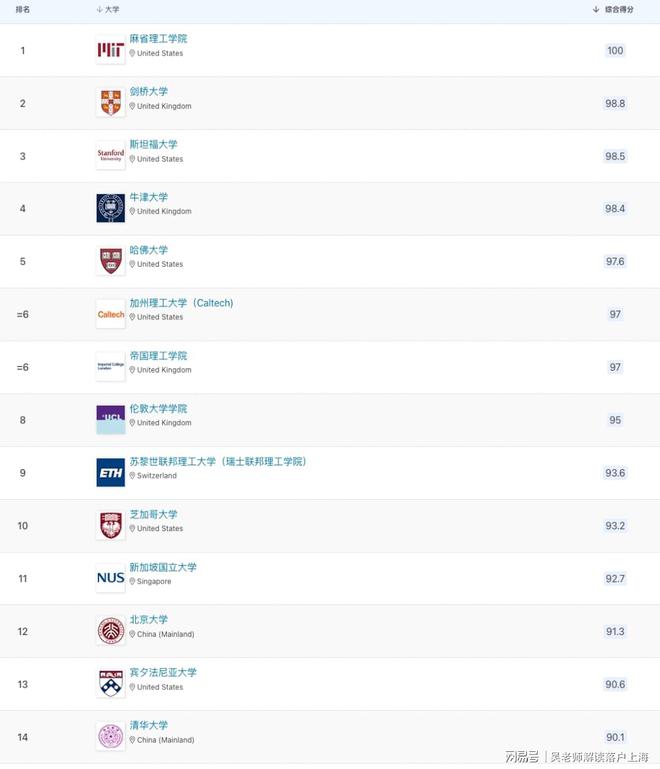
Task: Click the Cambridge University crest logo
Action: click(110, 103)
